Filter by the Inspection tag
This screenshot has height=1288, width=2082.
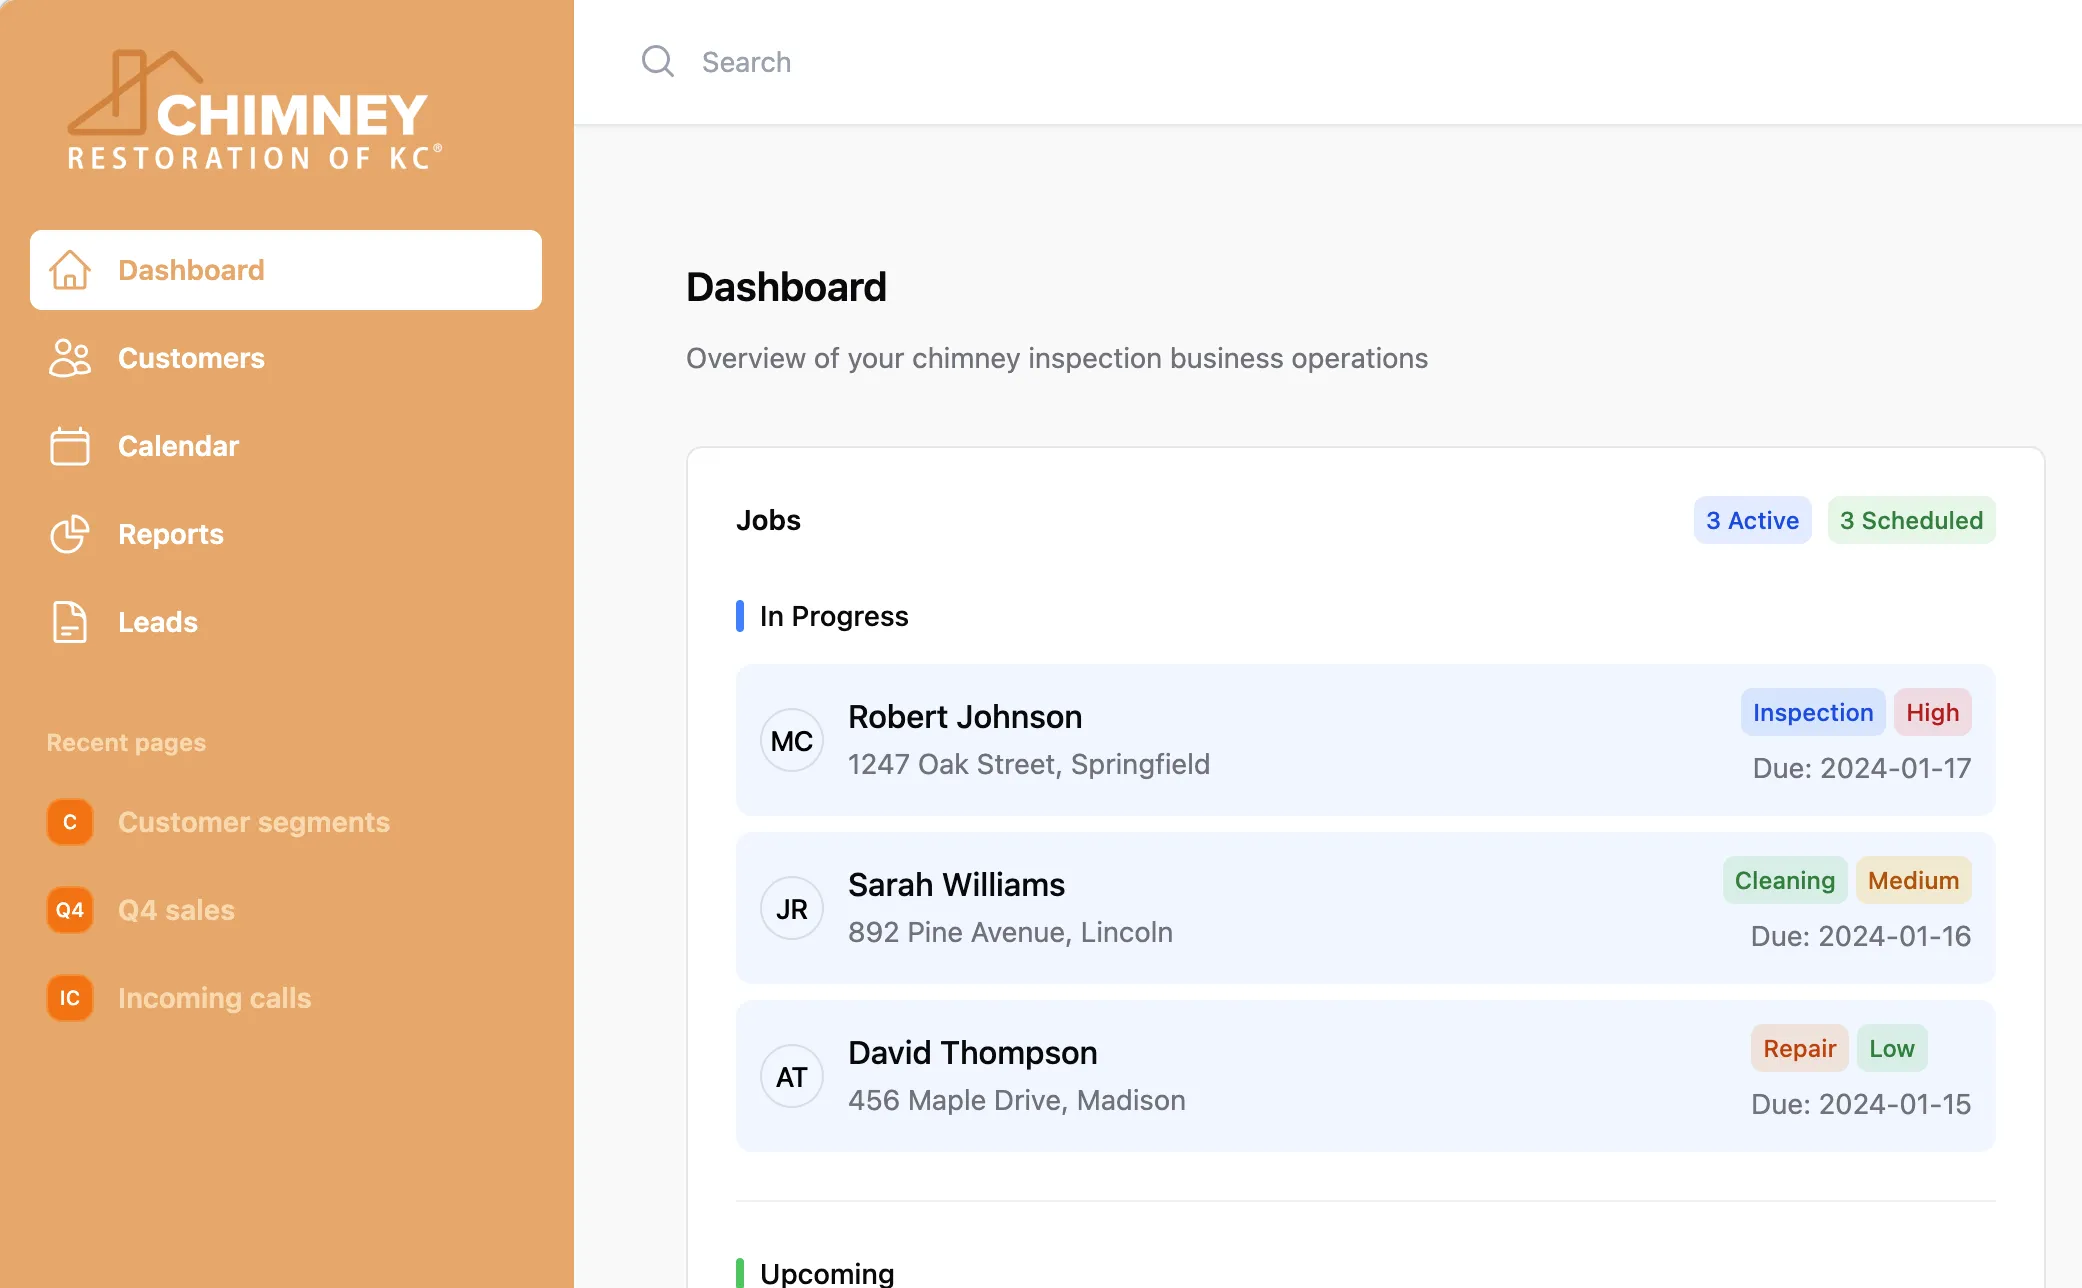(1812, 712)
